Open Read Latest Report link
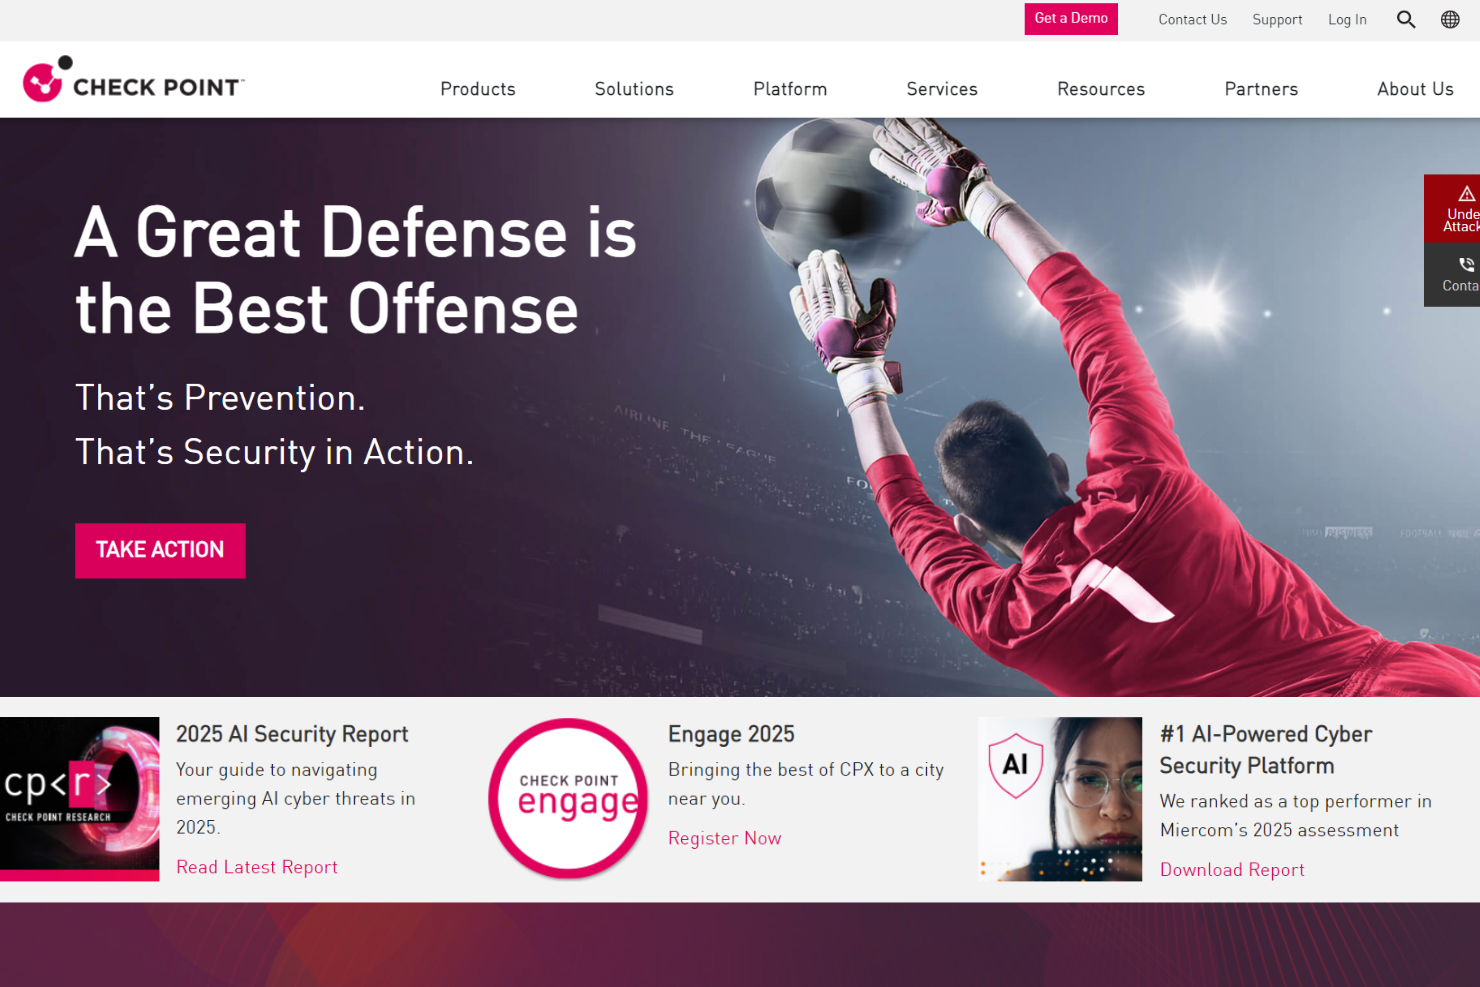Image resolution: width=1480 pixels, height=987 pixels. tap(257, 867)
